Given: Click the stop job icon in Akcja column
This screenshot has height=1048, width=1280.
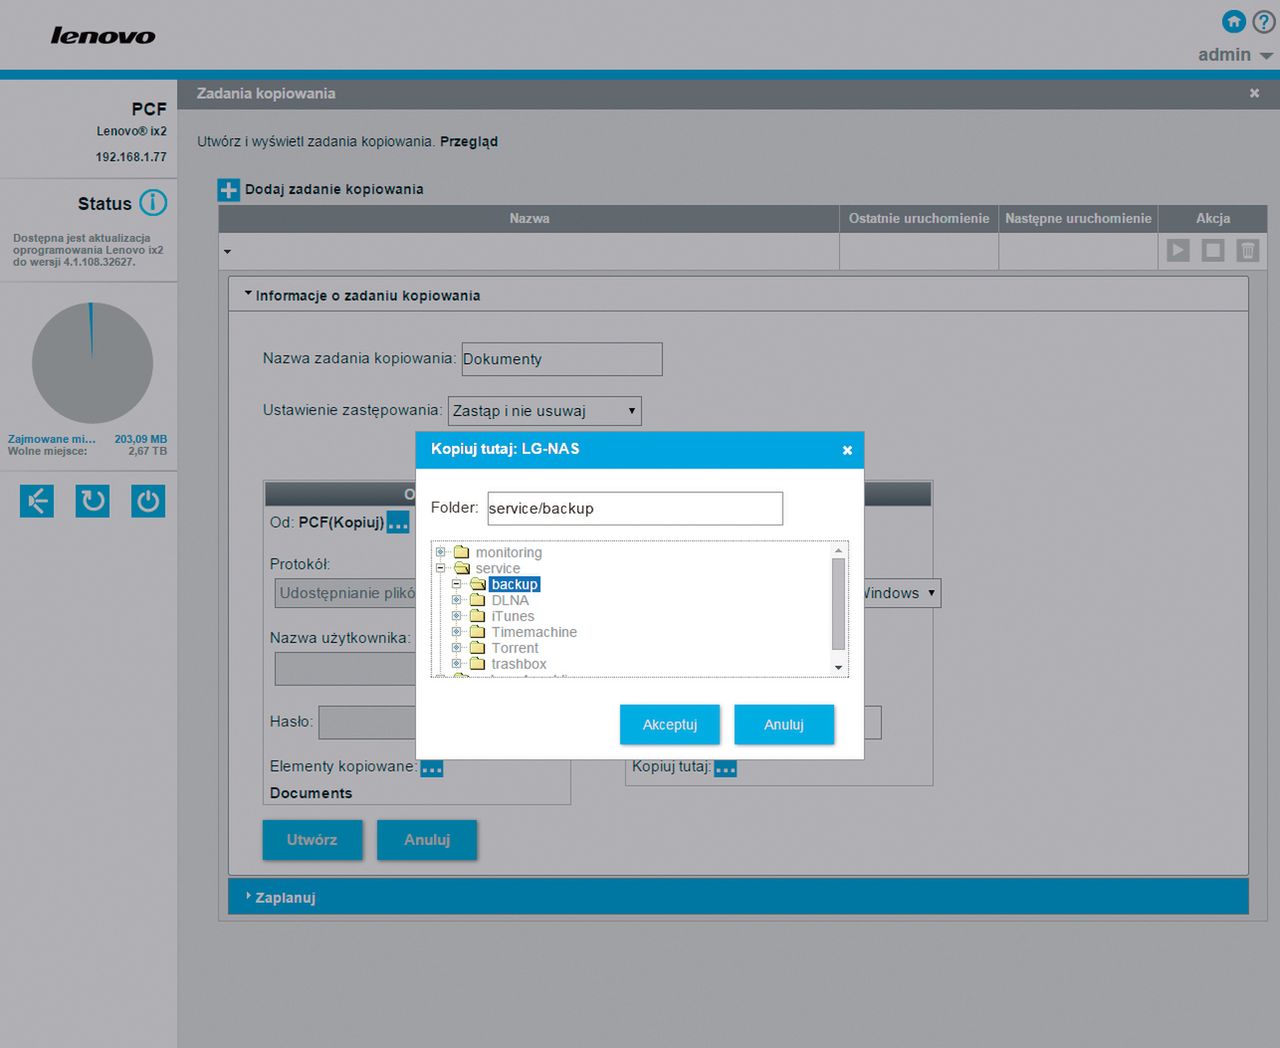Looking at the screenshot, I should click(x=1213, y=250).
